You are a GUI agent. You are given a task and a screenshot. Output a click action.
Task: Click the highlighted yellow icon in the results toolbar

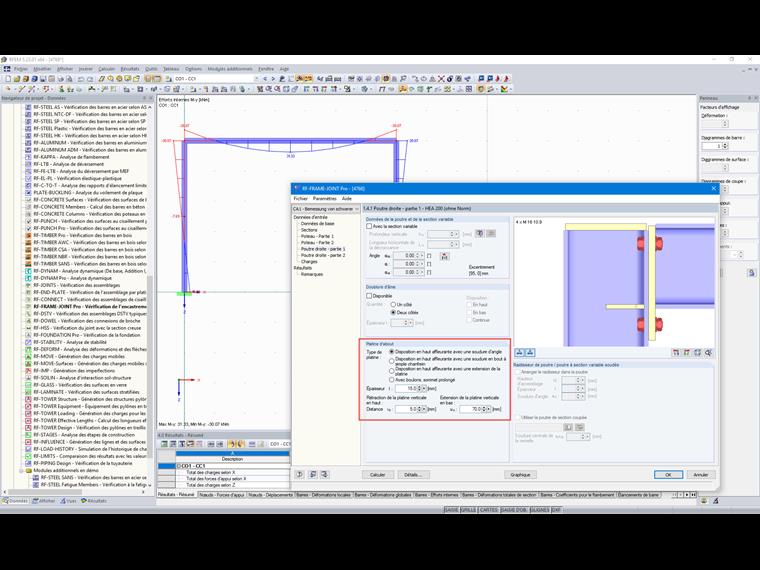coord(232,444)
